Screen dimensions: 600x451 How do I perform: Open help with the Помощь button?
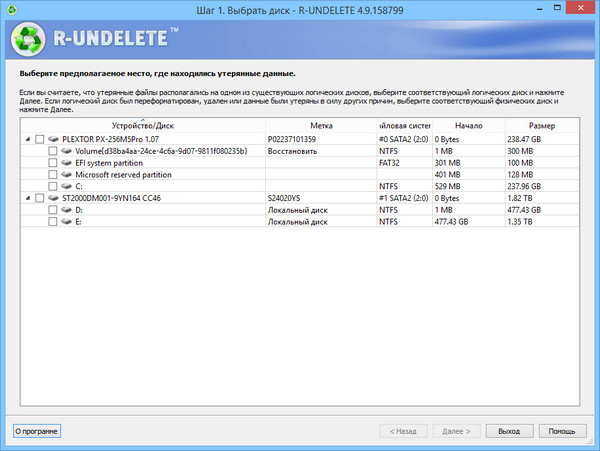click(562, 431)
